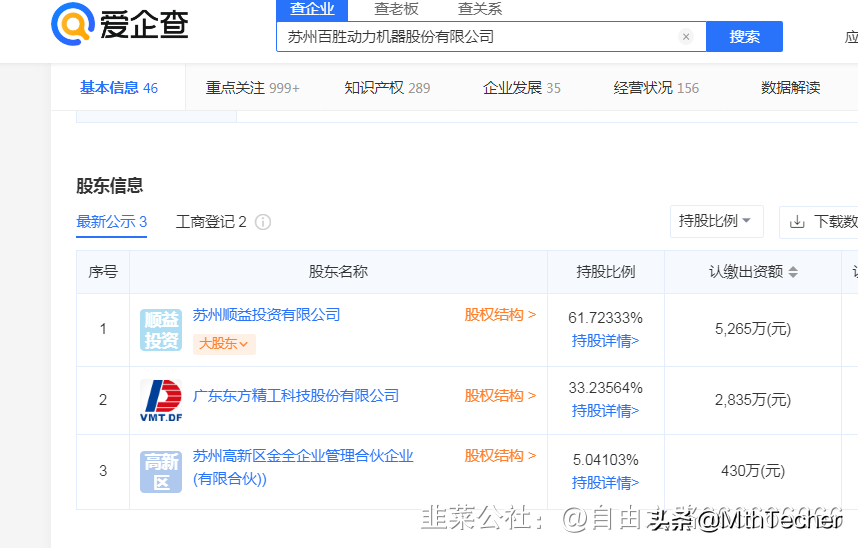Expand the 大股东 tag dropdown
858x548 pixels.
pos(224,344)
